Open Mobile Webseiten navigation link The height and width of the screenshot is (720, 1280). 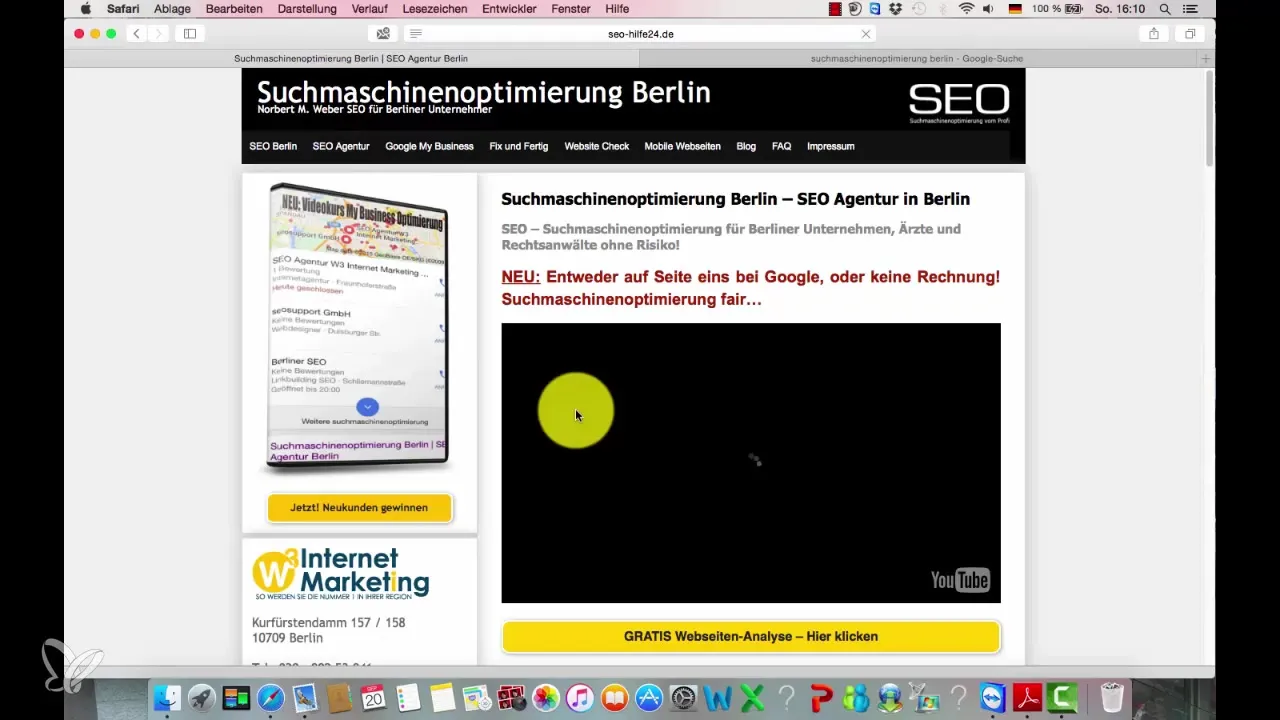tap(682, 146)
